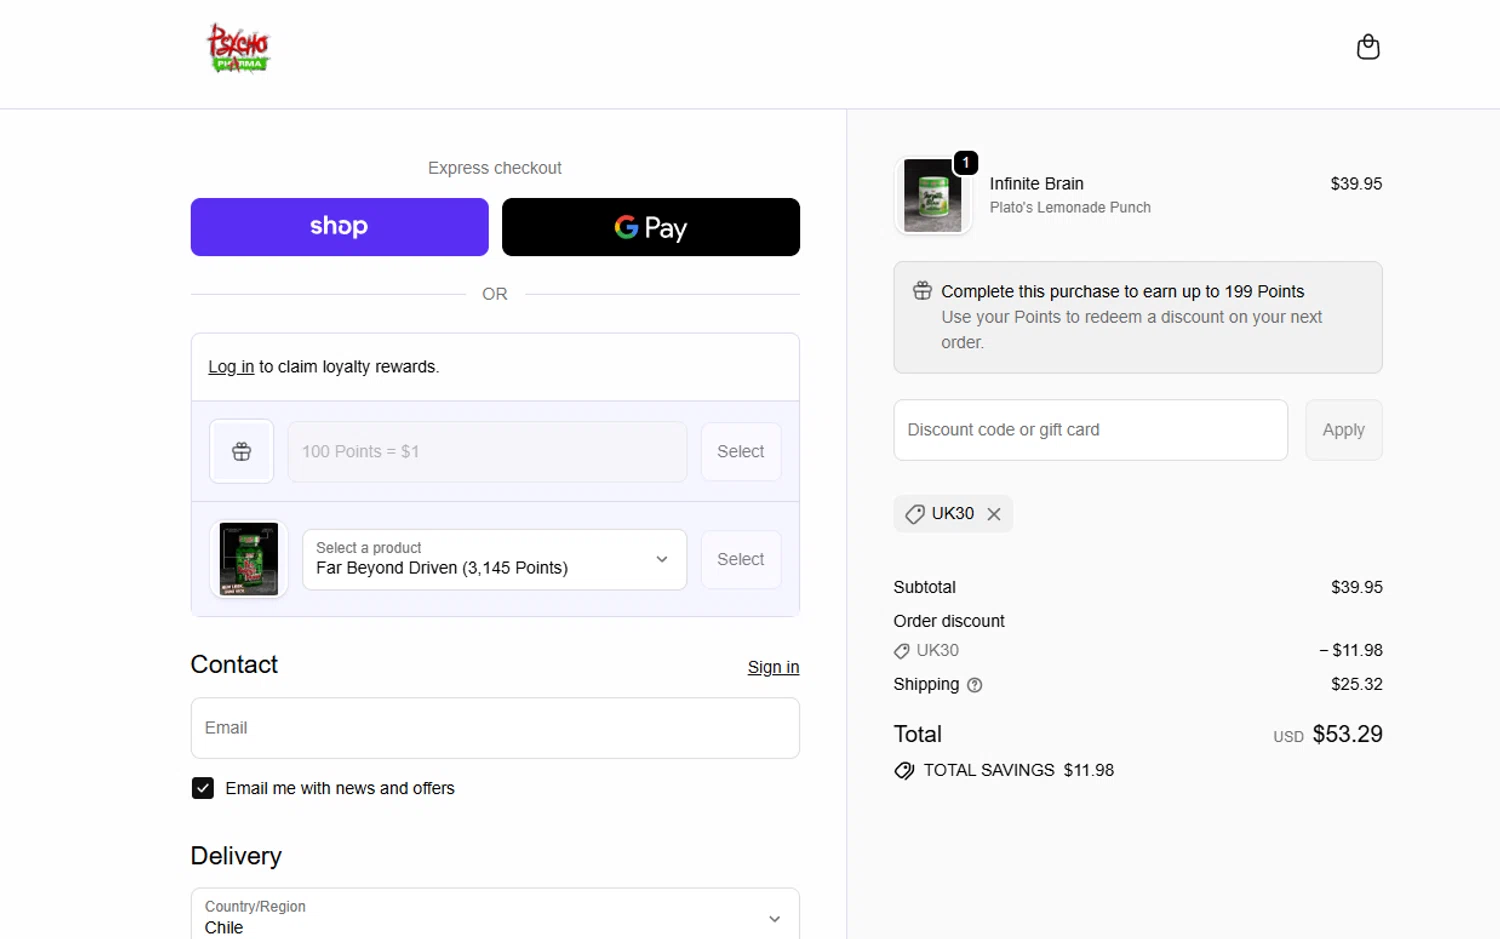This screenshot has height=939, width=1500.
Task: Remove the UK30 discount tag
Action: tap(994, 514)
